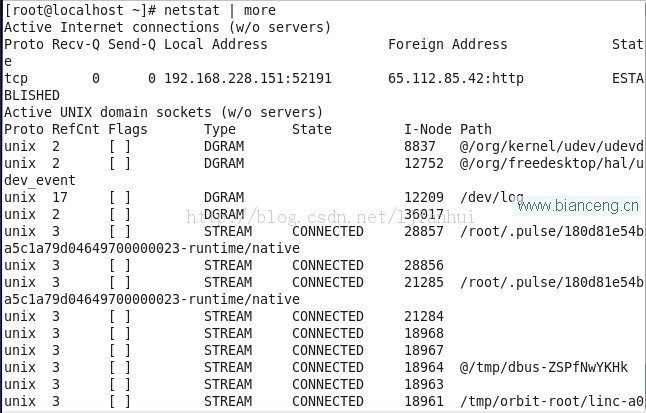Click the /tmp/orbit-root/linc path entry

coord(551,401)
